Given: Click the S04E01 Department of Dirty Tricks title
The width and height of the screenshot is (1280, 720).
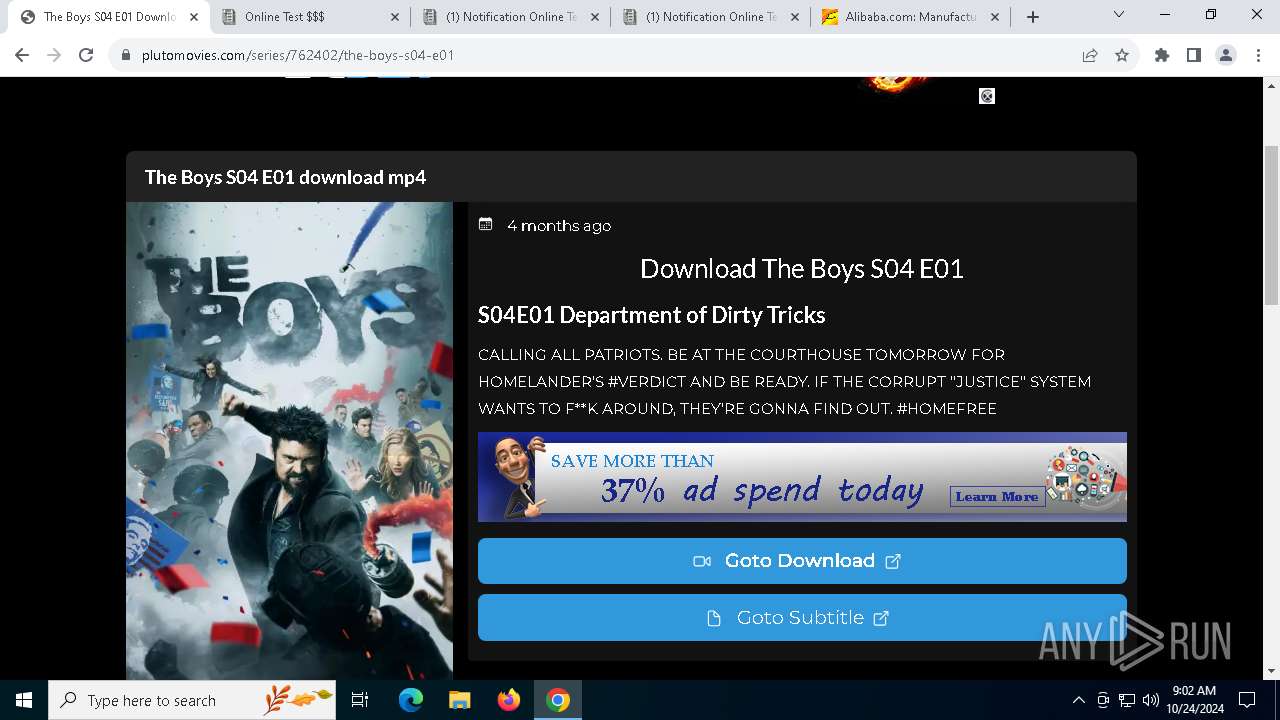Looking at the screenshot, I should point(652,315).
